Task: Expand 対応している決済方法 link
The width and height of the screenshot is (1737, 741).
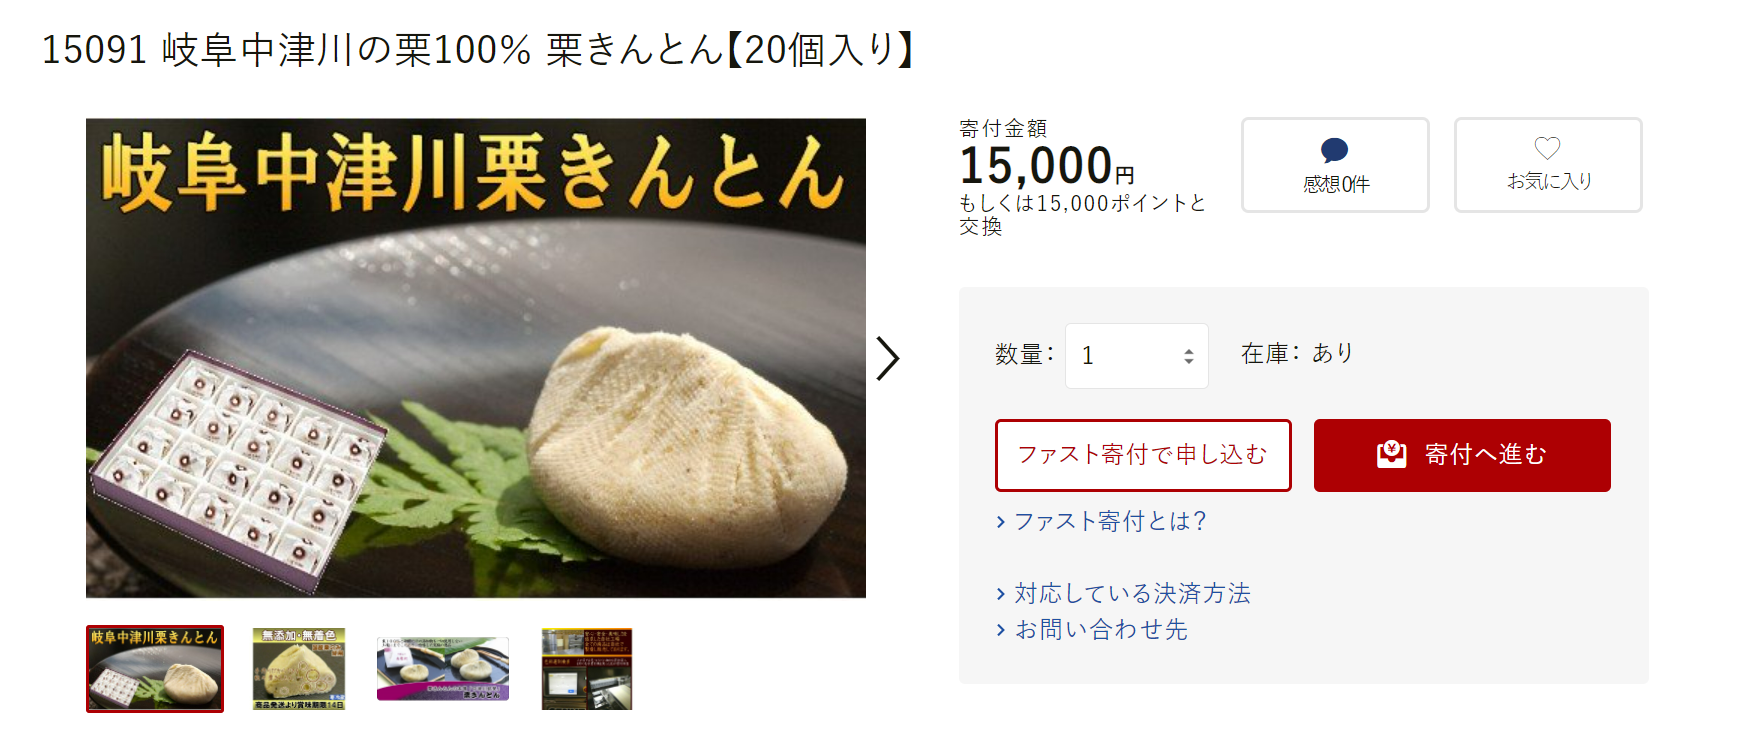Action: (x=1123, y=593)
